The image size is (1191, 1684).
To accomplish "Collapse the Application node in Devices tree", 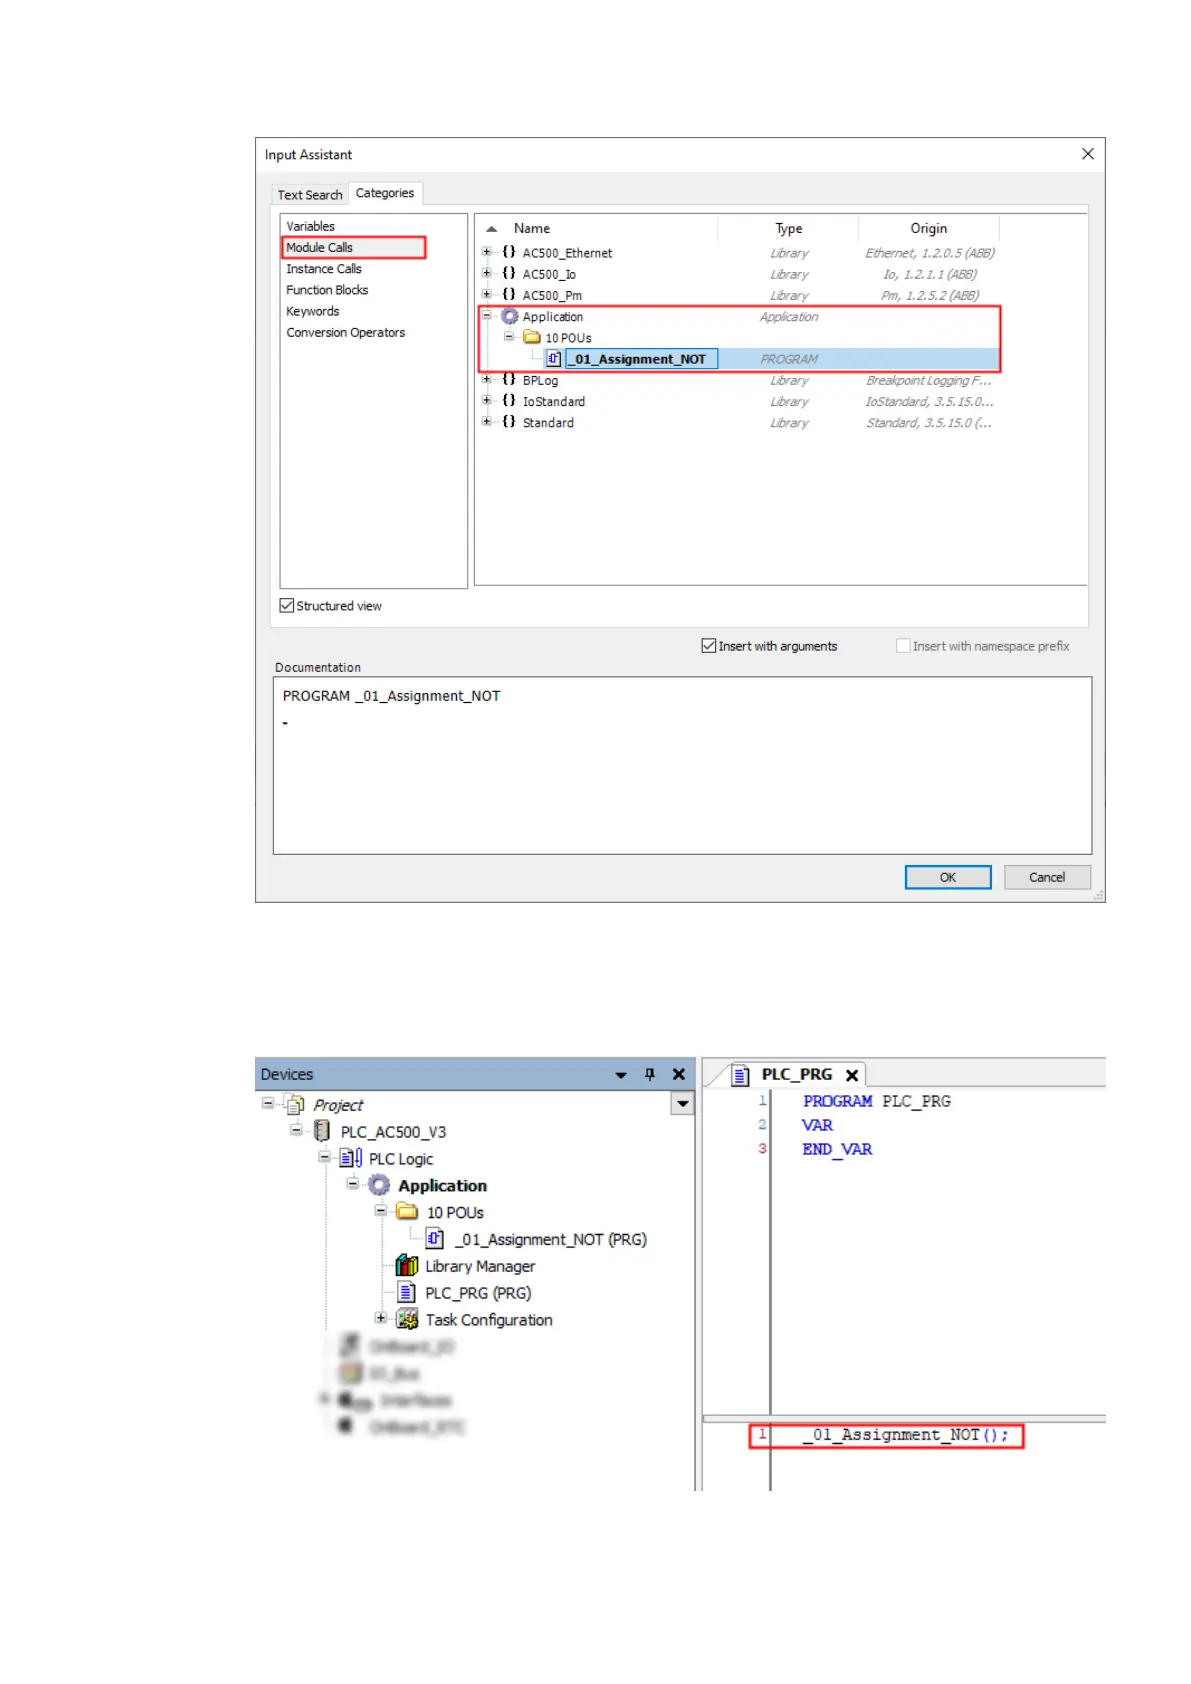I will 352,1184.
